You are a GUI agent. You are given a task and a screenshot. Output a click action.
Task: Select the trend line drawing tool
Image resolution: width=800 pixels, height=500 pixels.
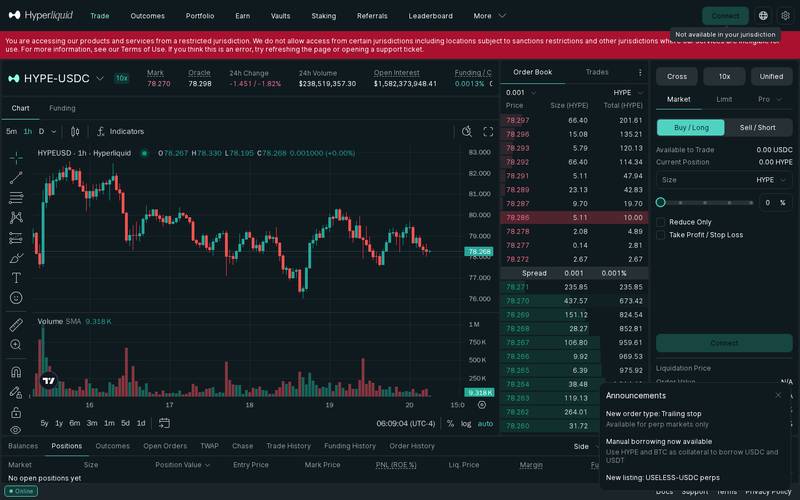pyautogui.click(x=16, y=178)
